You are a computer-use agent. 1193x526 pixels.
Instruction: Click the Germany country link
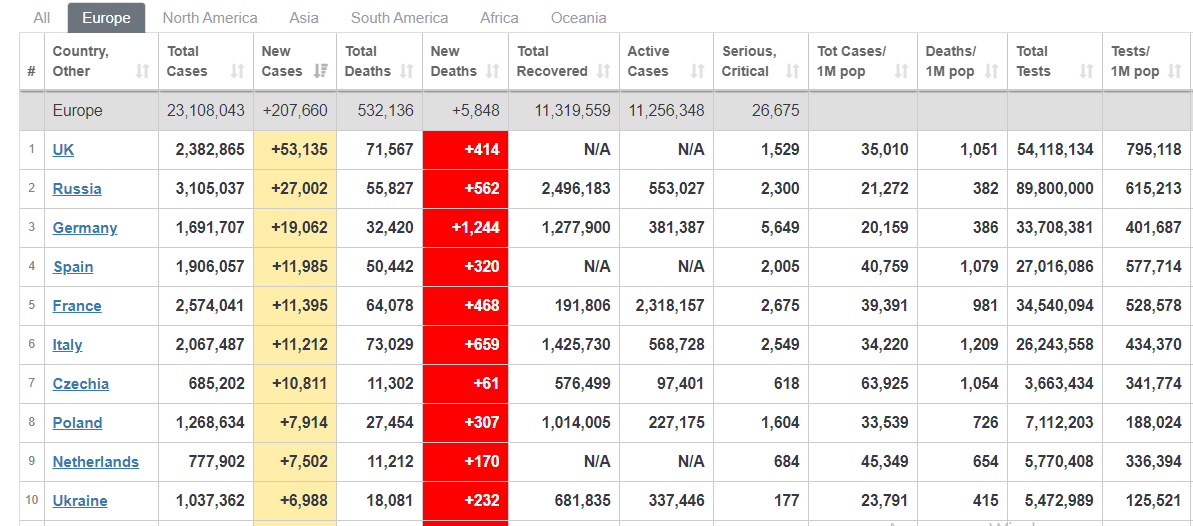85,228
